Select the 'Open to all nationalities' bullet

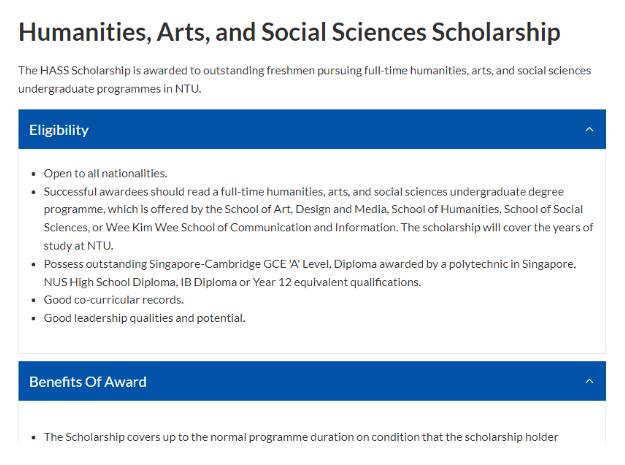tap(105, 173)
